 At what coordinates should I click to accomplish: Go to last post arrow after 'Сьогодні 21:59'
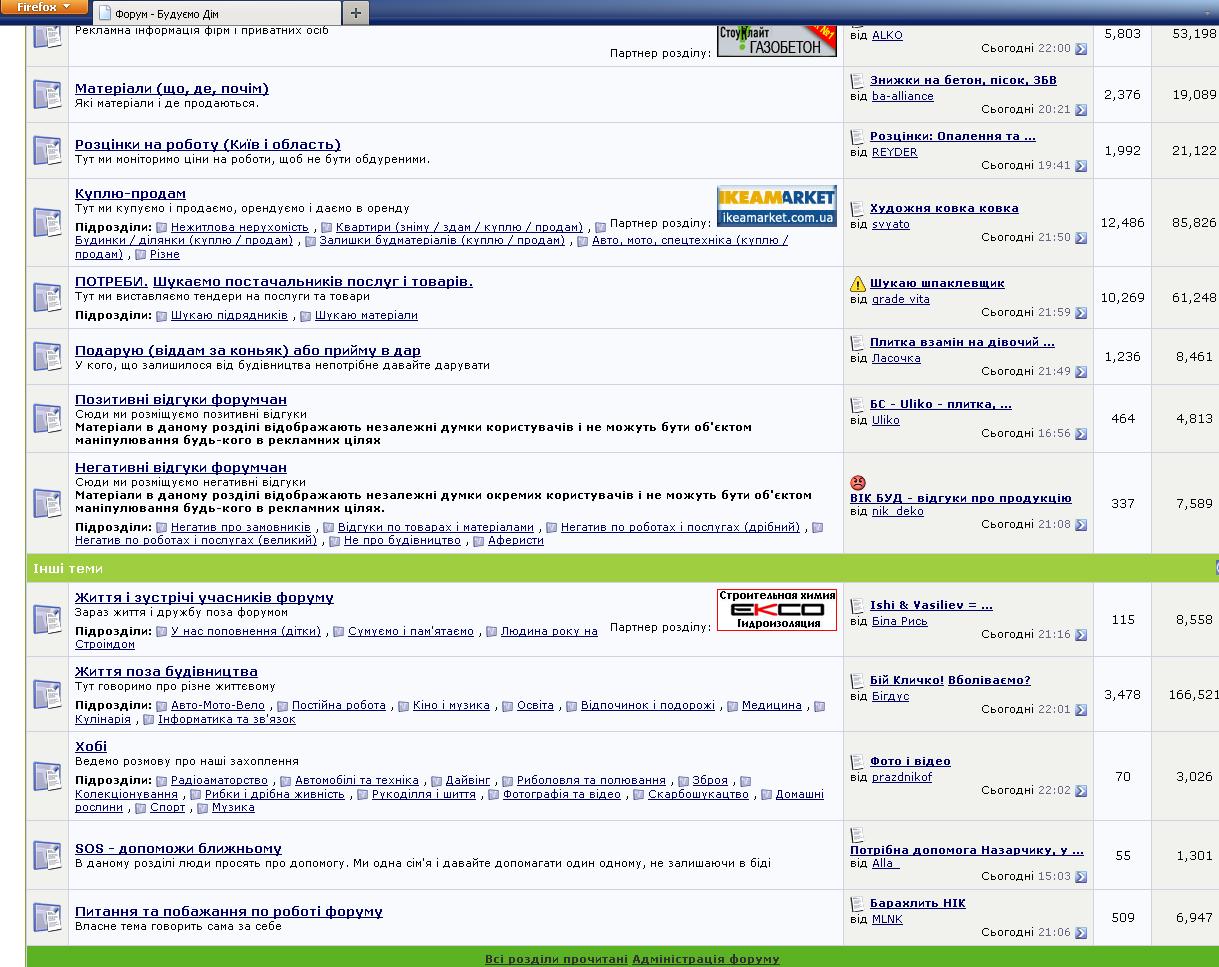pos(1081,313)
